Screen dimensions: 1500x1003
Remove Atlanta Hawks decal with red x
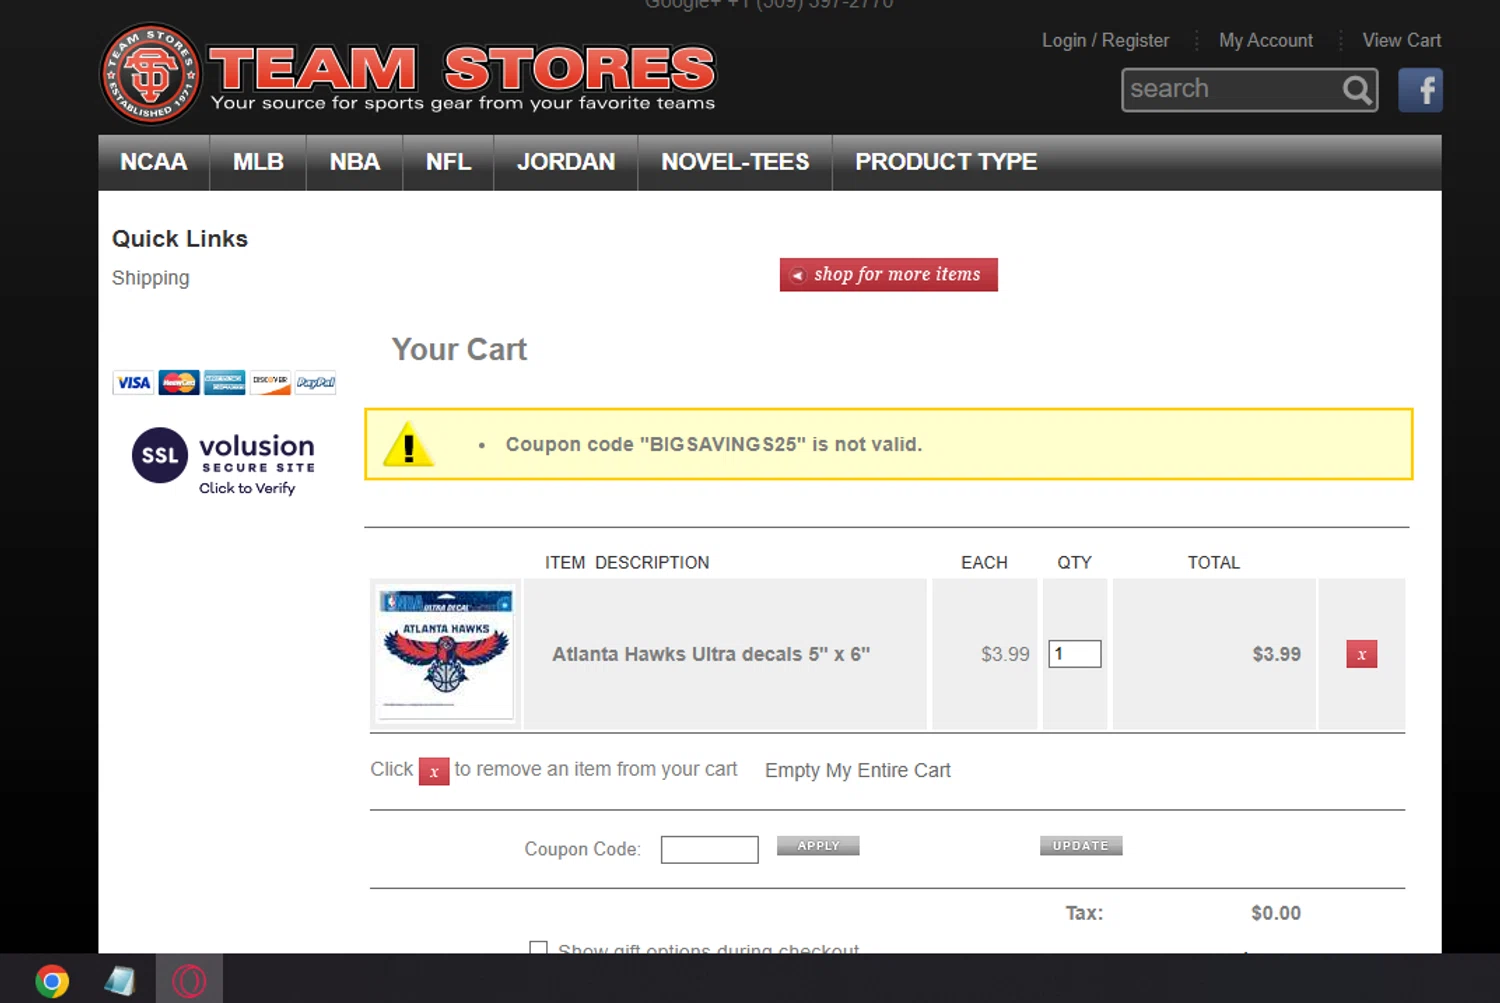[x=1361, y=654]
